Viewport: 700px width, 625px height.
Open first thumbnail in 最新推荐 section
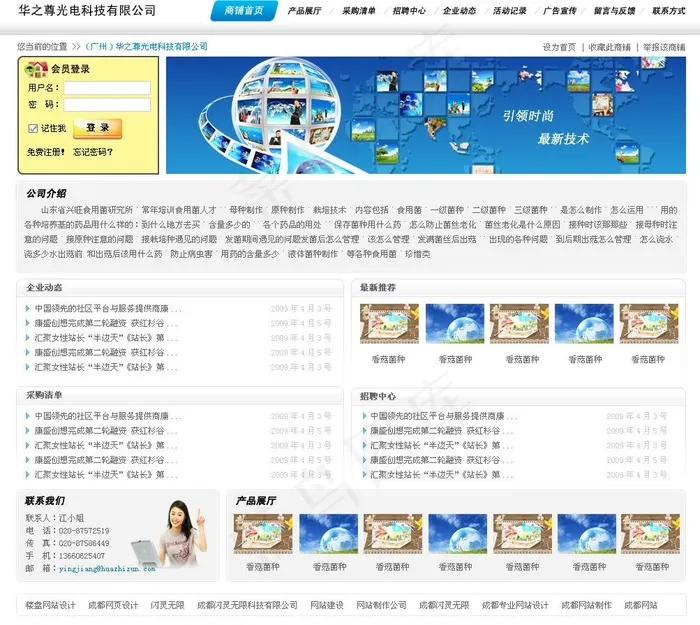tap(389, 325)
